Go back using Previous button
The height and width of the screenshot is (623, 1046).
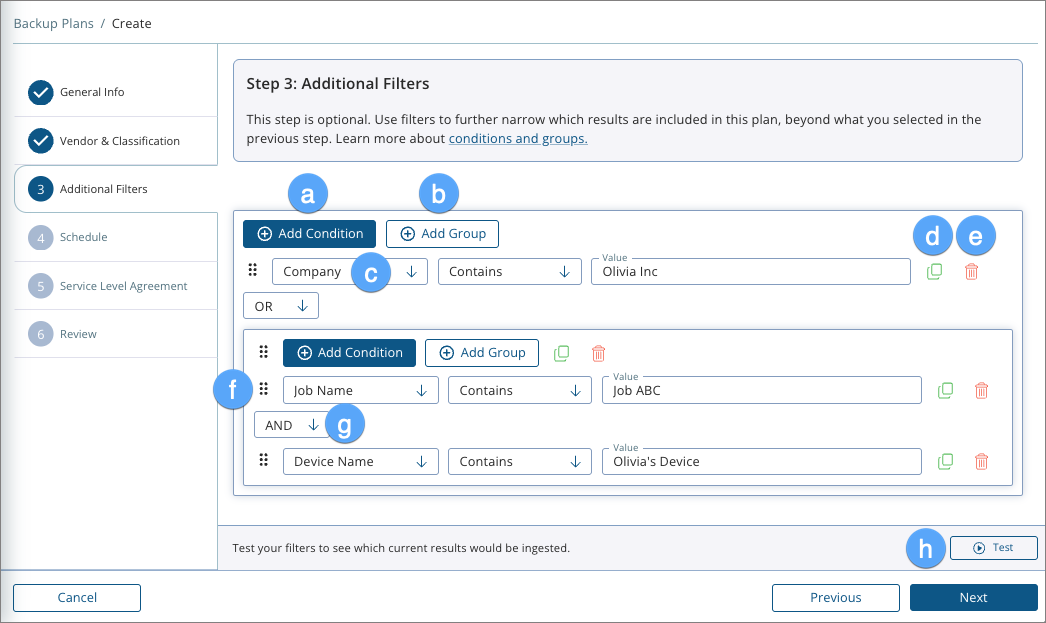[835, 597]
